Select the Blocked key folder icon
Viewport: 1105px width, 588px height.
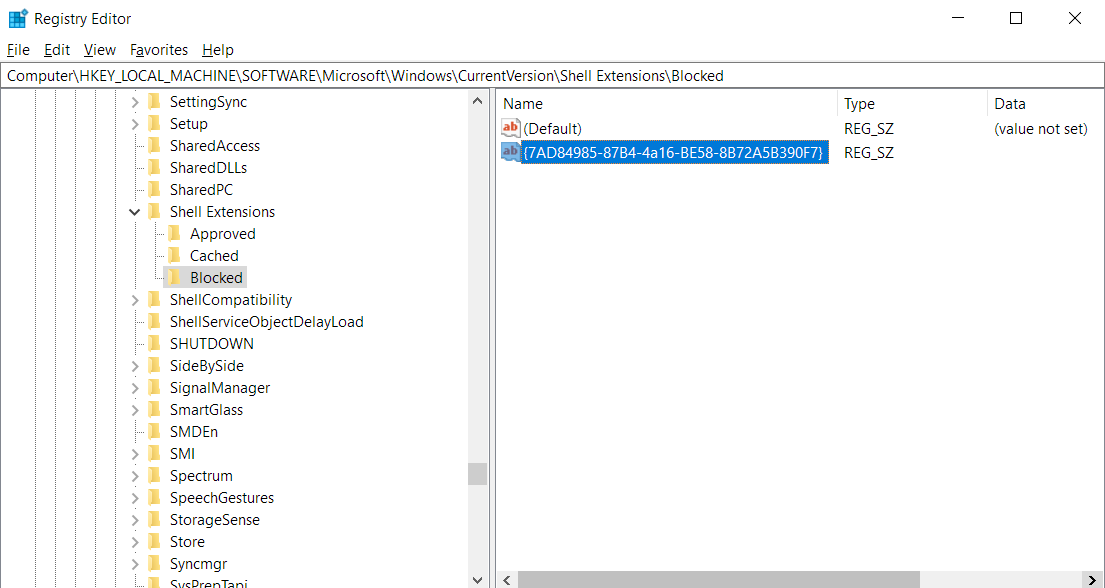coord(173,277)
